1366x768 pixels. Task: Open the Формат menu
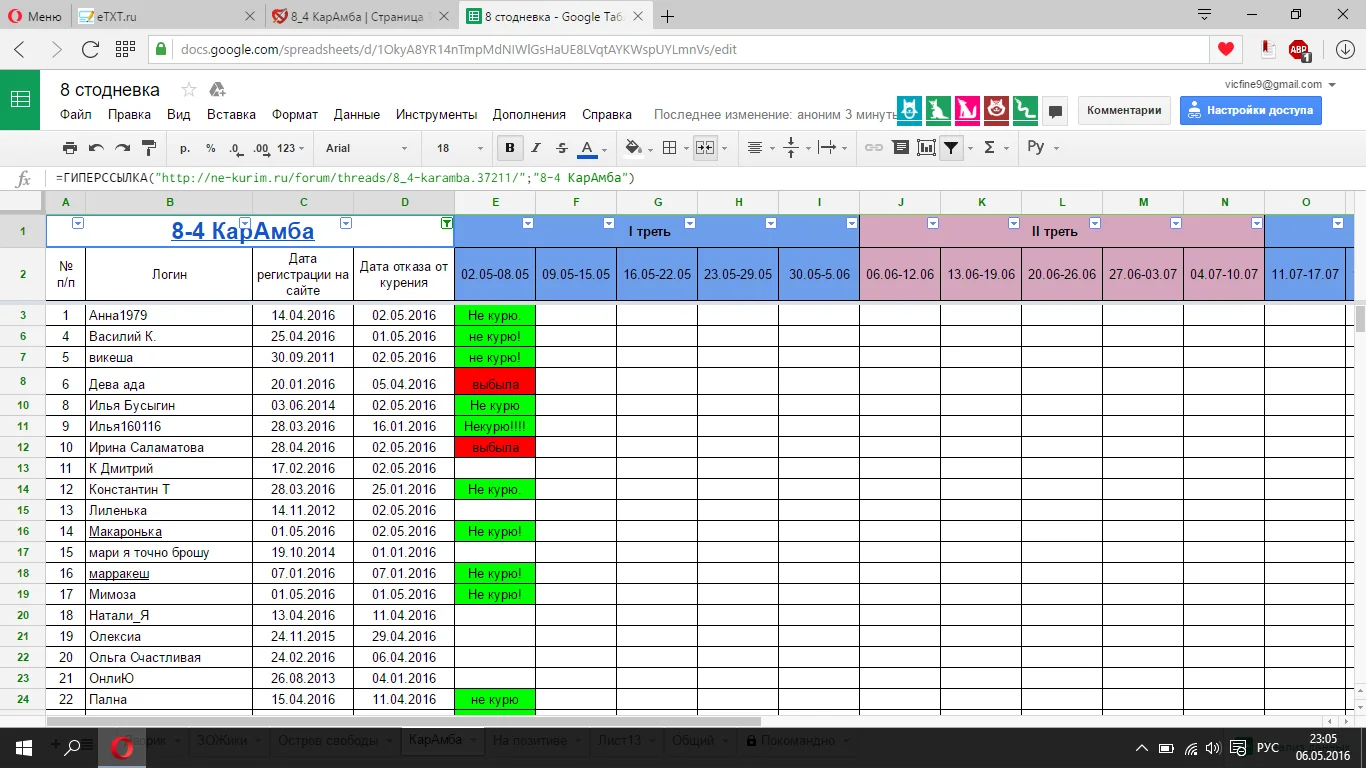tap(295, 114)
